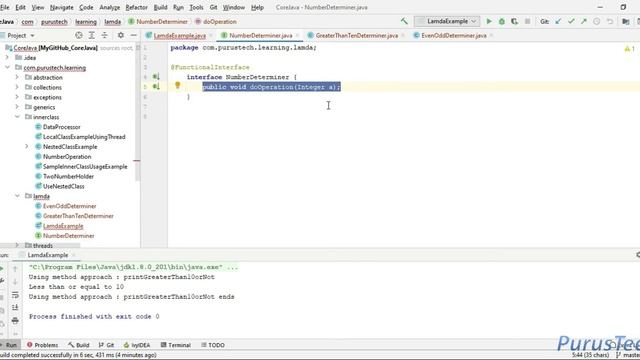Expand the collections package
The height and width of the screenshot is (360, 640).
click(17, 87)
